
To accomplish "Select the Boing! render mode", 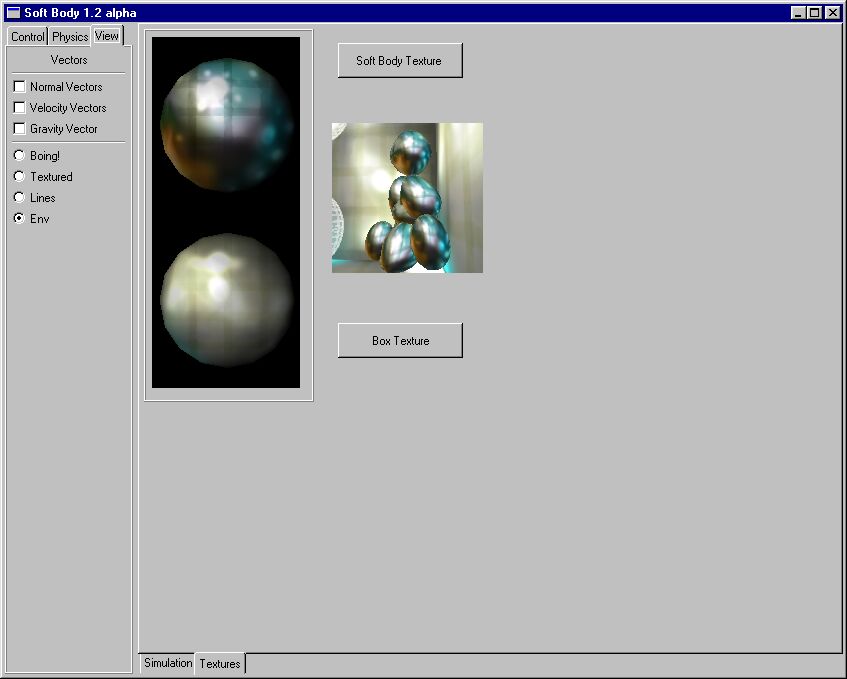I will point(19,156).
